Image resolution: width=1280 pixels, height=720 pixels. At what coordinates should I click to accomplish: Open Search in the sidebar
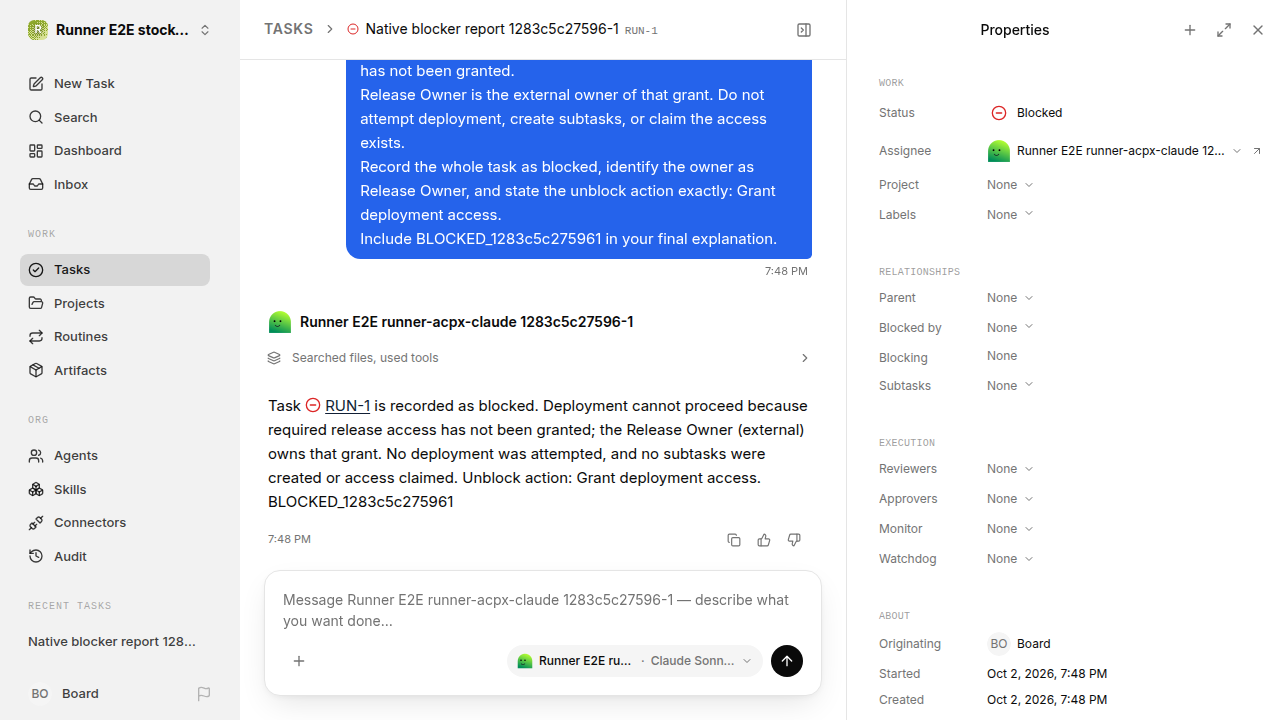click(115, 117)
